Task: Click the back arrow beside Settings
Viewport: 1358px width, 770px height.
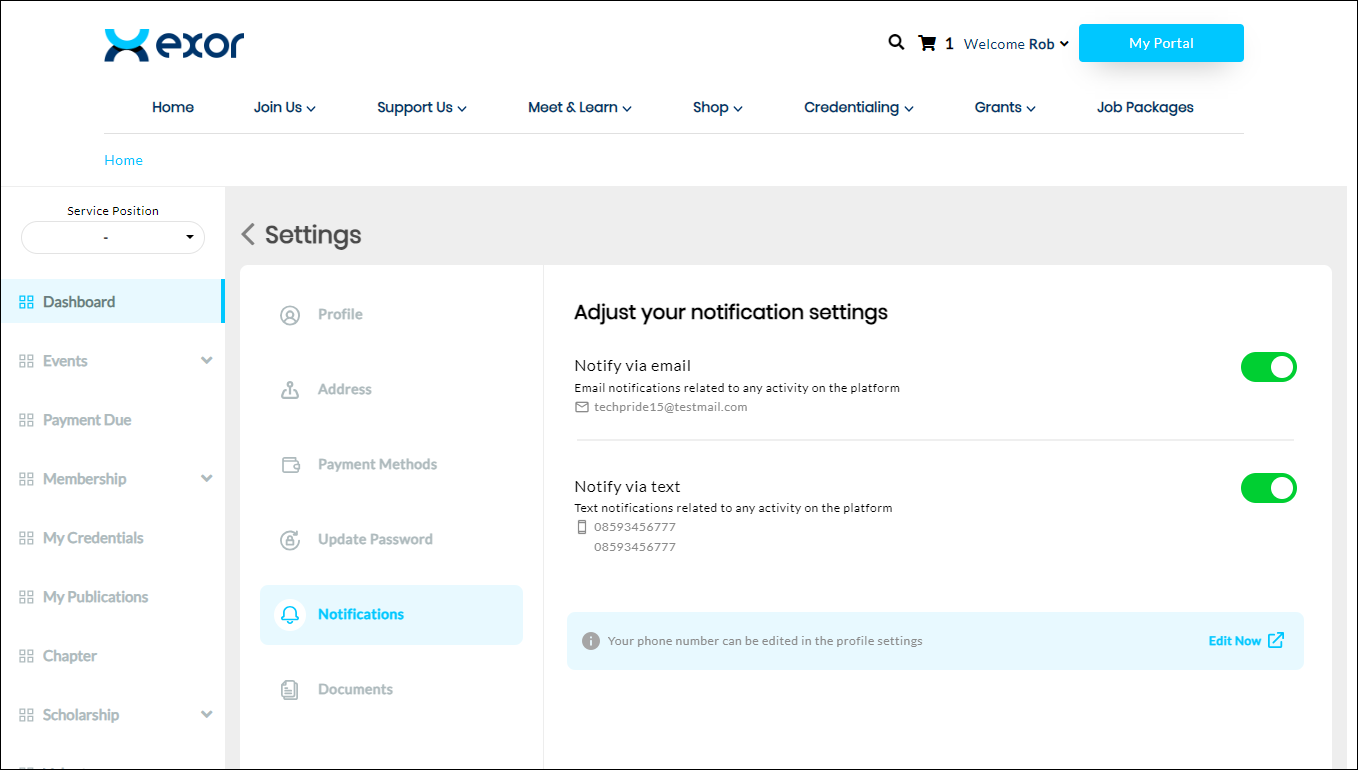Action: tap(249, 235)
